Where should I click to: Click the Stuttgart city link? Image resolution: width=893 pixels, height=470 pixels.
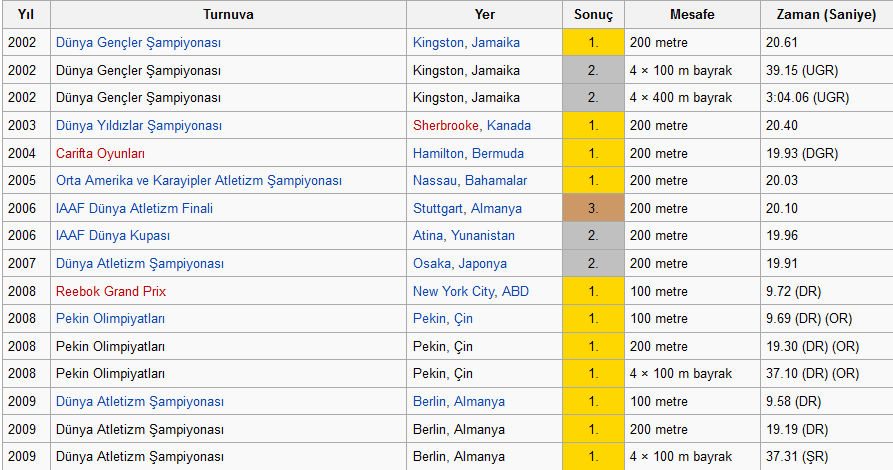point(438,208)
